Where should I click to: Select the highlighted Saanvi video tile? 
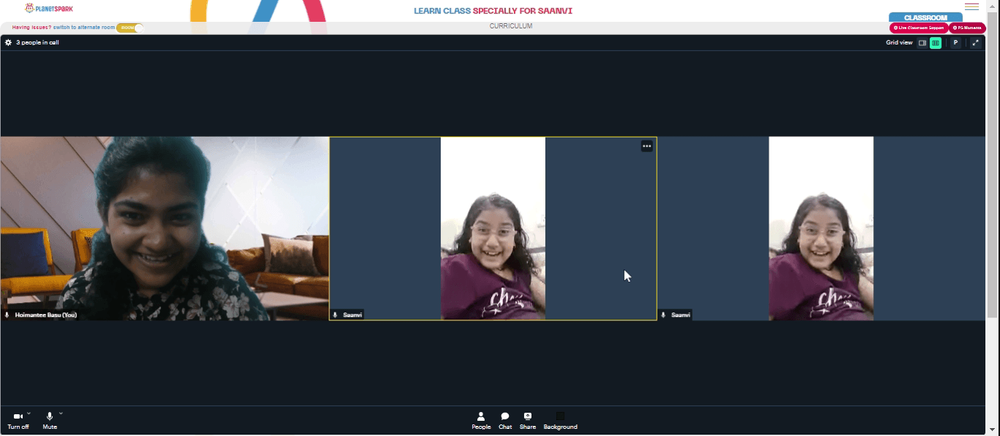click(493, 228)
